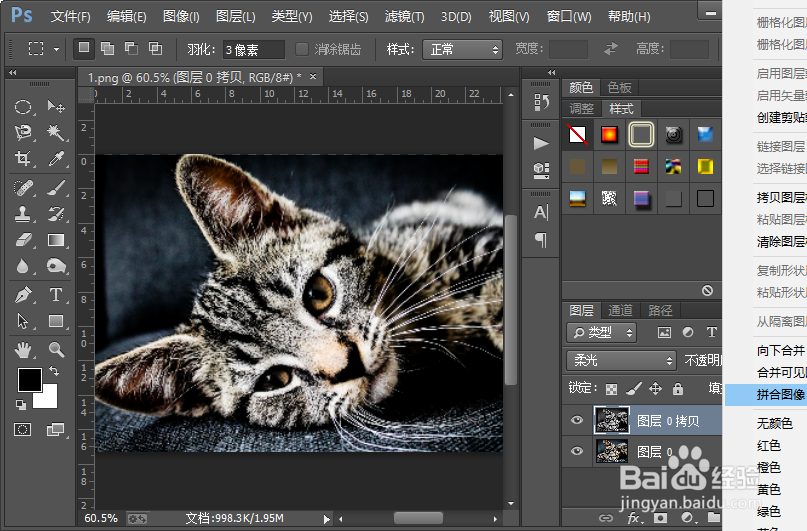Swap foreground and background colors icon
Screen dimensions: 807x531
click(x=54, y=370)
